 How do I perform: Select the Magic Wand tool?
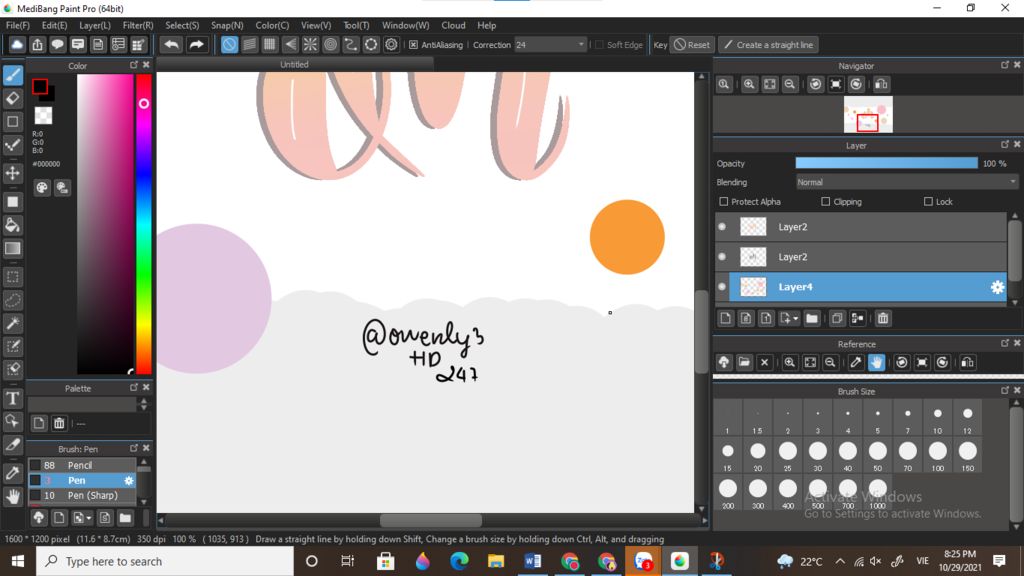tap(13, 323)
